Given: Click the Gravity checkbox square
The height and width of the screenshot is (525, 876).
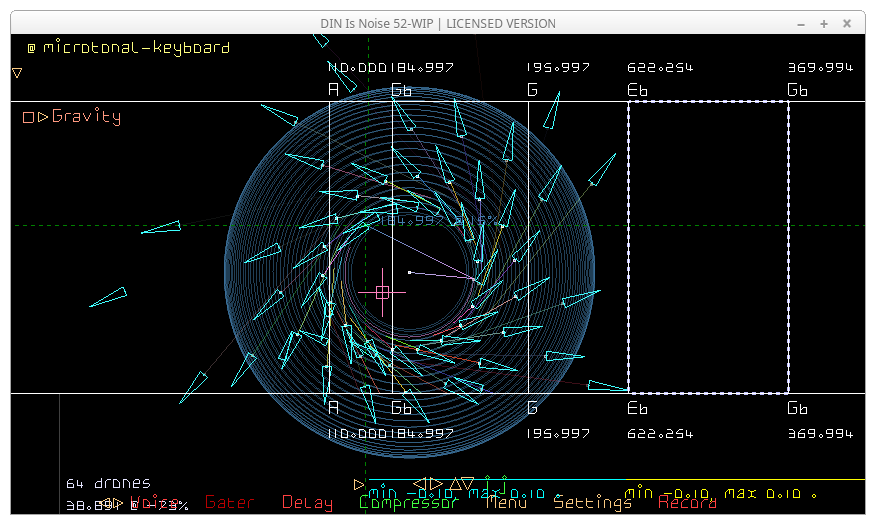Looking at the screenshot, I should (x=28, y=117).
